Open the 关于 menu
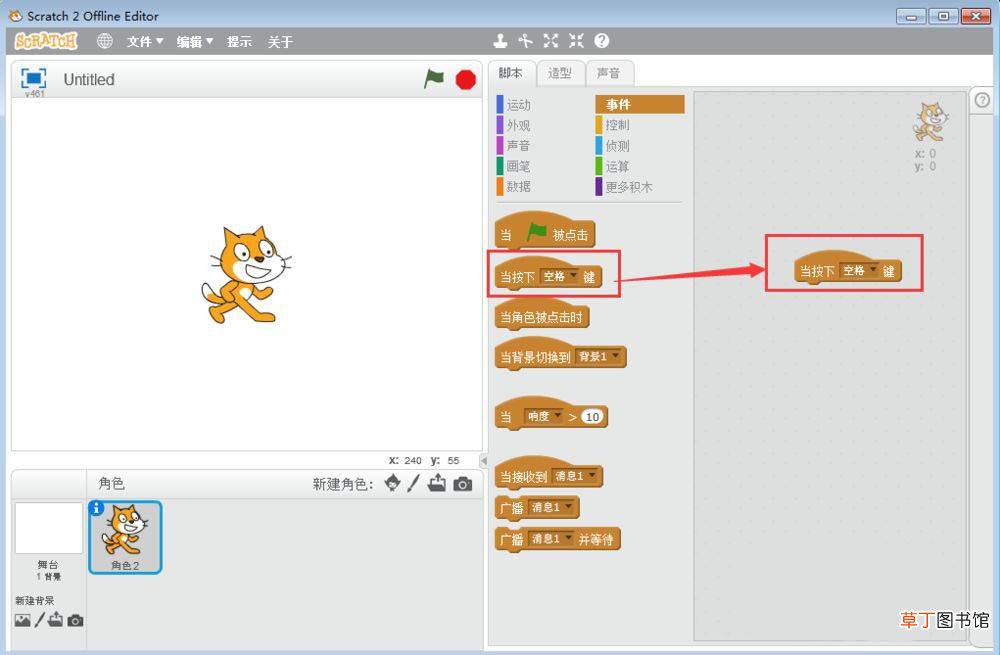Viewport: 1000px width, 655px height. click(x=280, y=41)
